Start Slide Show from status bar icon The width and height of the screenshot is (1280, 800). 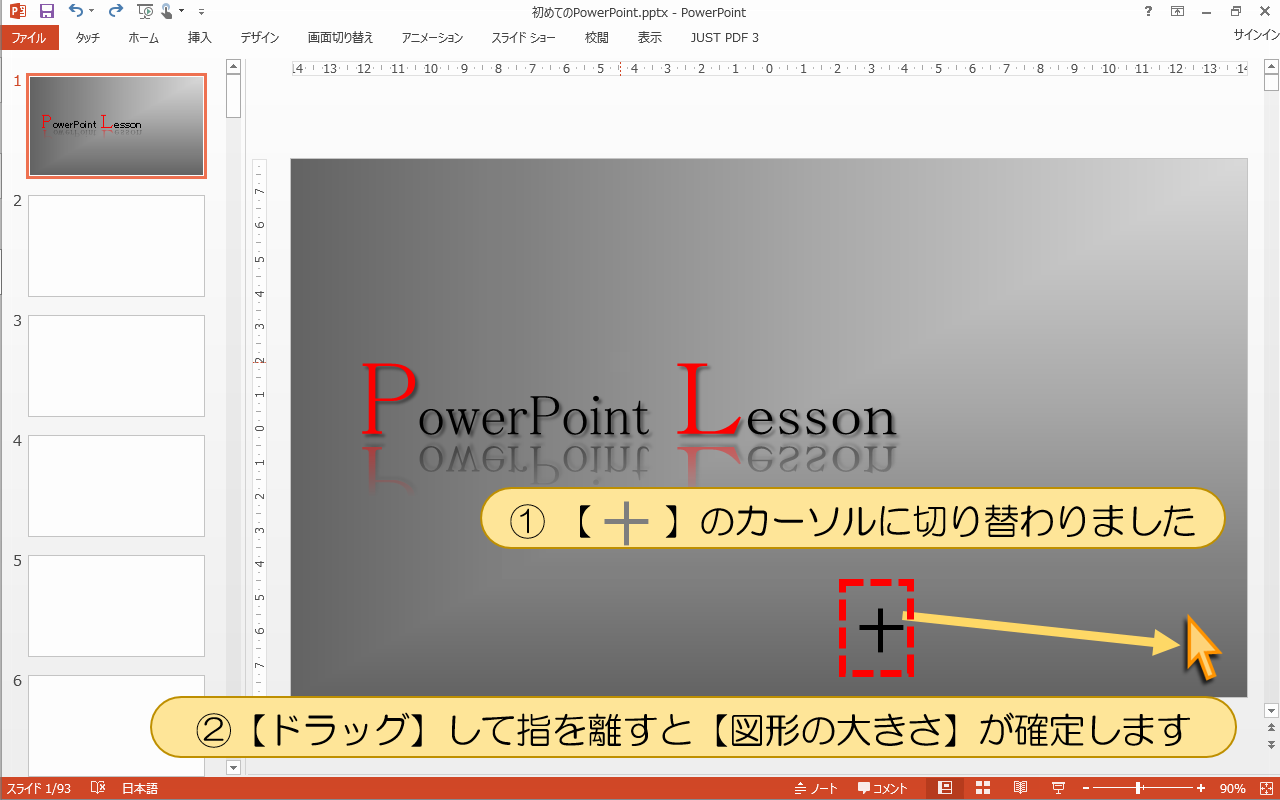1059,788
